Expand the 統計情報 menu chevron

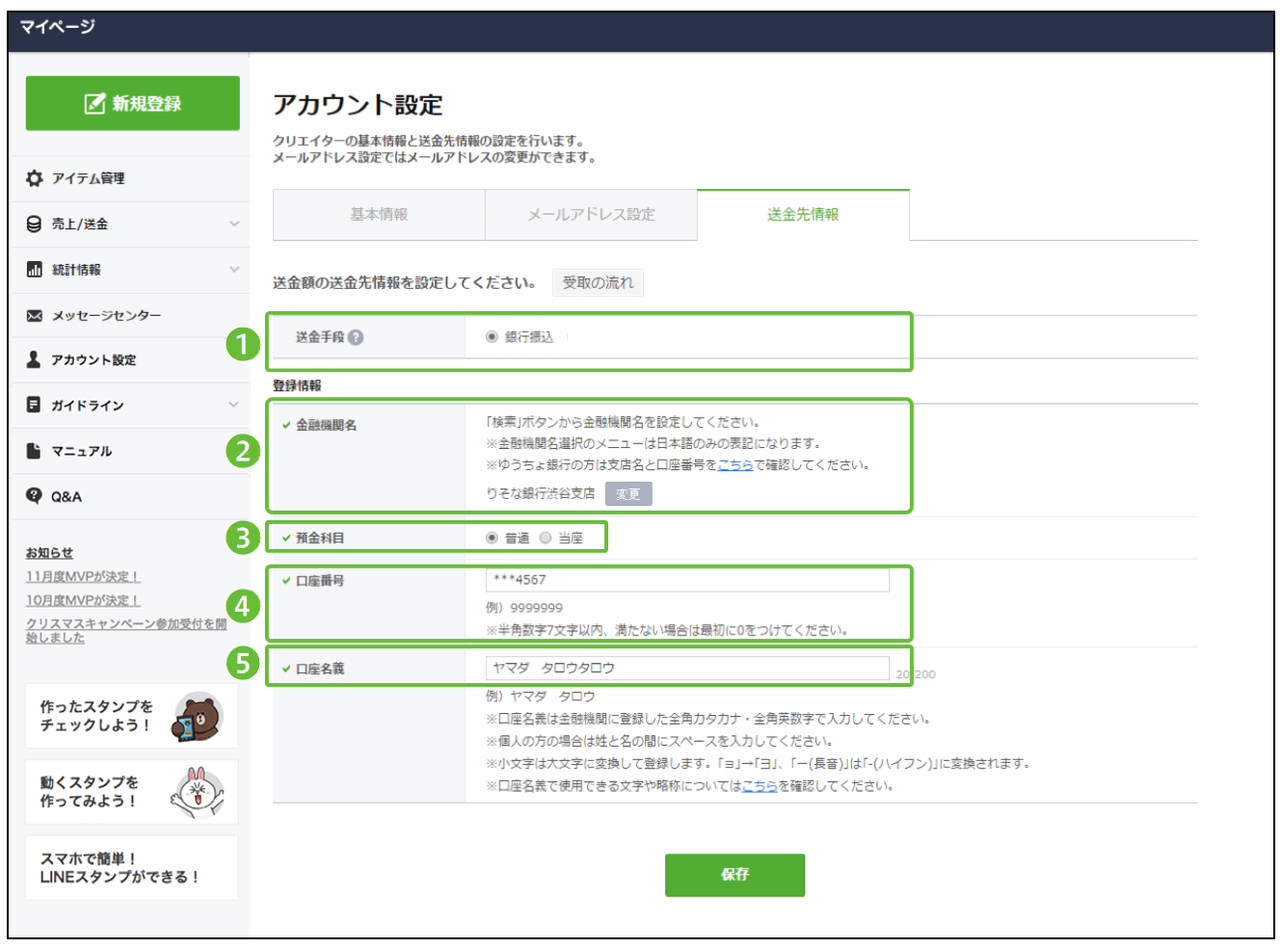click(x=235, y=268)
